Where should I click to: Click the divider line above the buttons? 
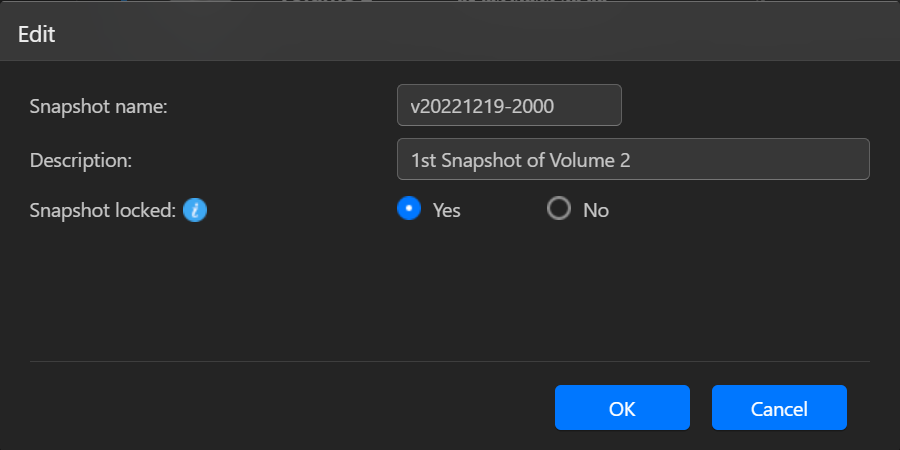click(x=450, y=361)
